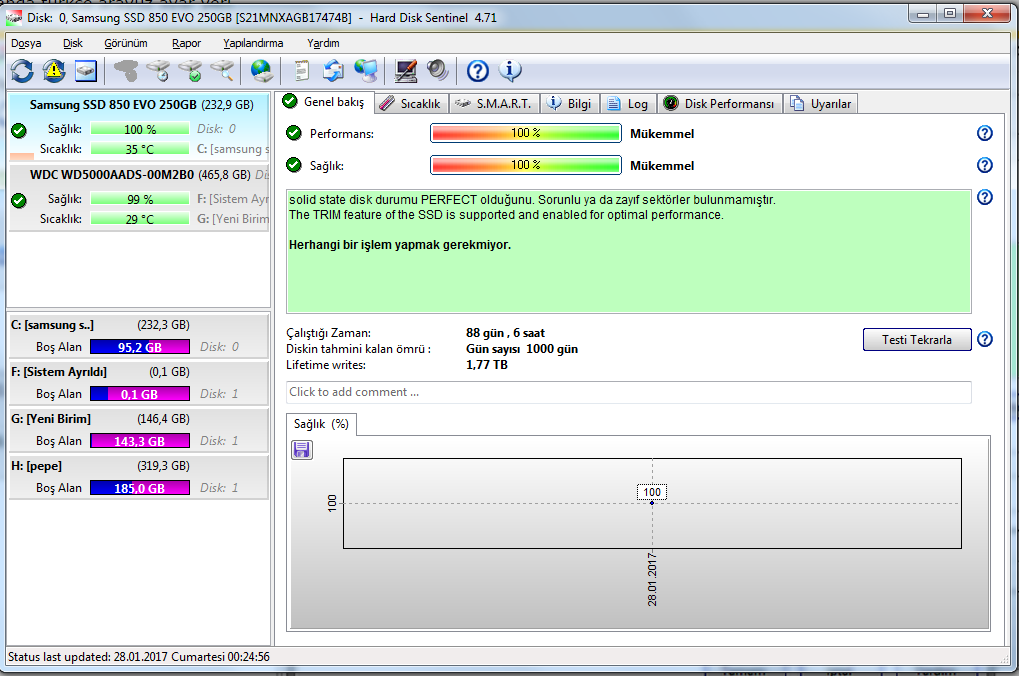Open the Görünüm menu

126,43
